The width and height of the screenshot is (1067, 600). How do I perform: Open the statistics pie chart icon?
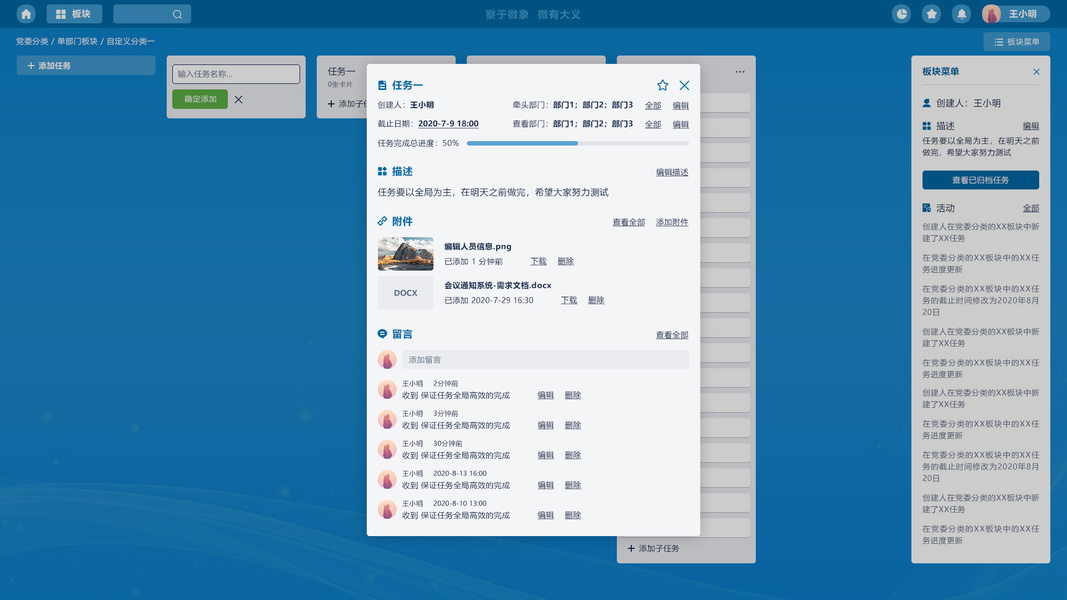point(901,14)
